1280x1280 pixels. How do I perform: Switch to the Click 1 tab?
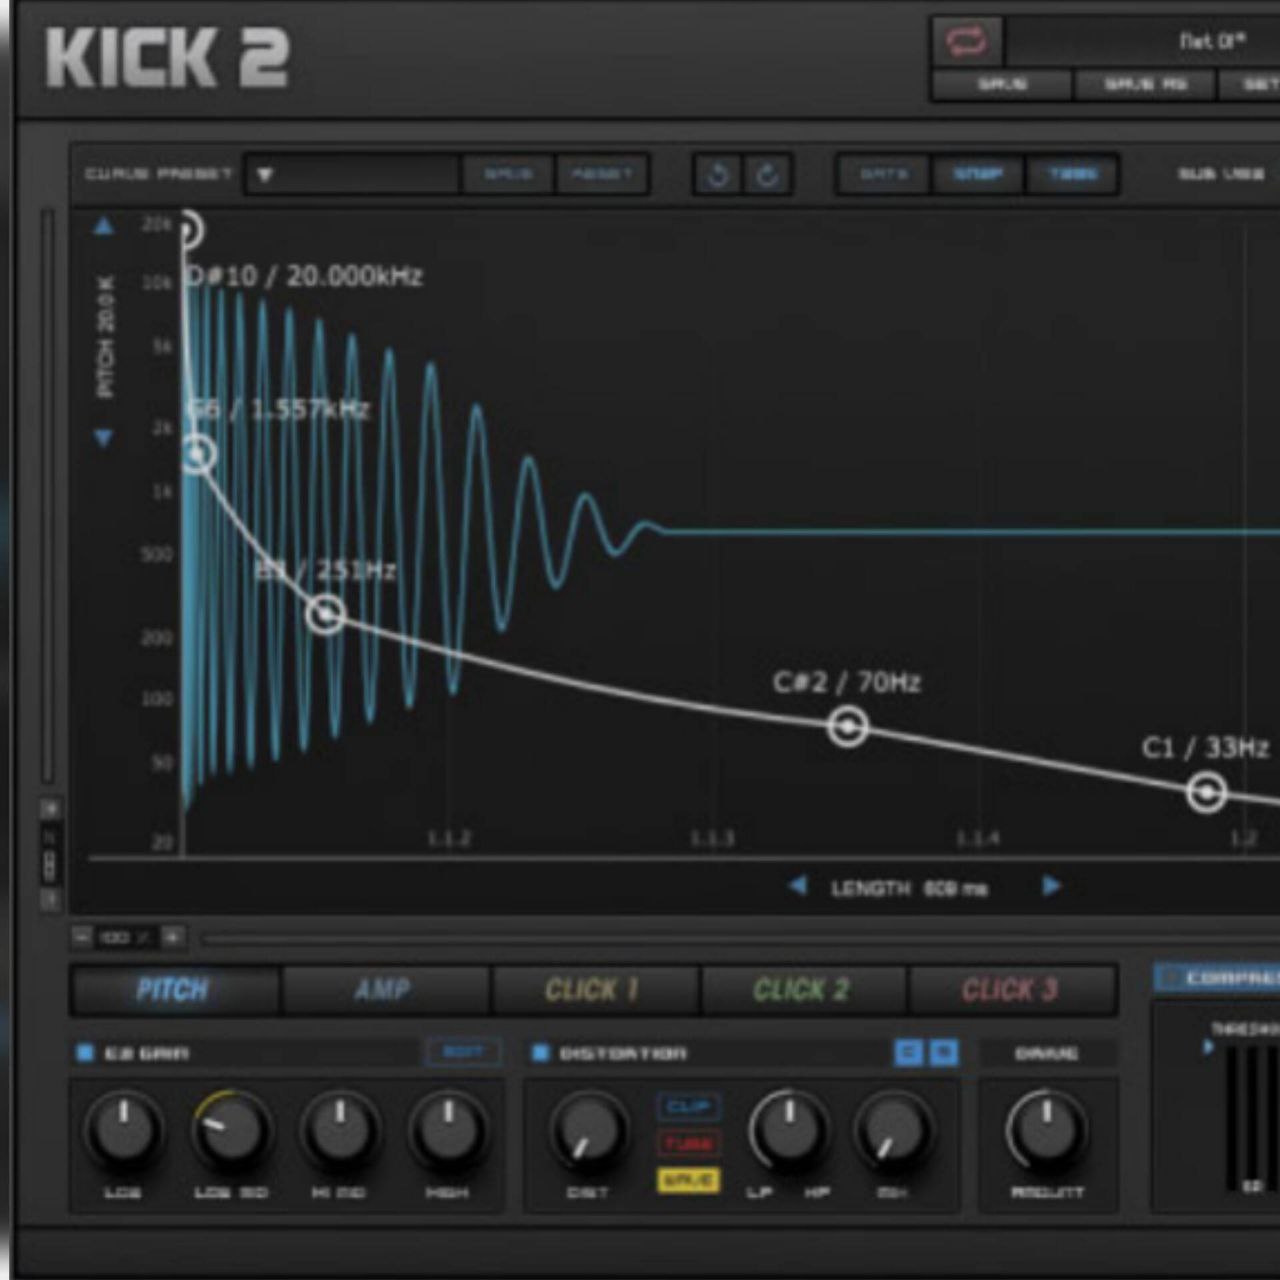(594, 990)
